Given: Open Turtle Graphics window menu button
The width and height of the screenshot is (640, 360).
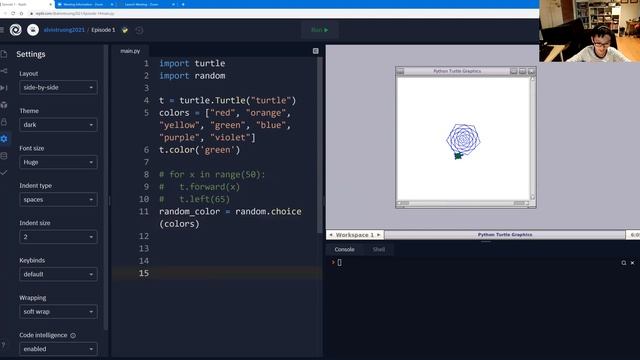Looking at the screenshot, I should pyautogui.click(x=400, y=71).
